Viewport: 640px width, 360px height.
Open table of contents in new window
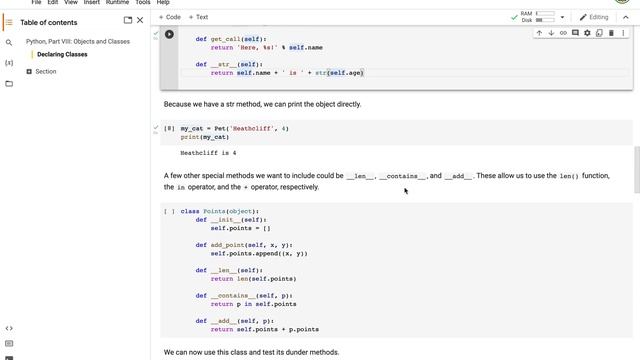tap(128, 20)
